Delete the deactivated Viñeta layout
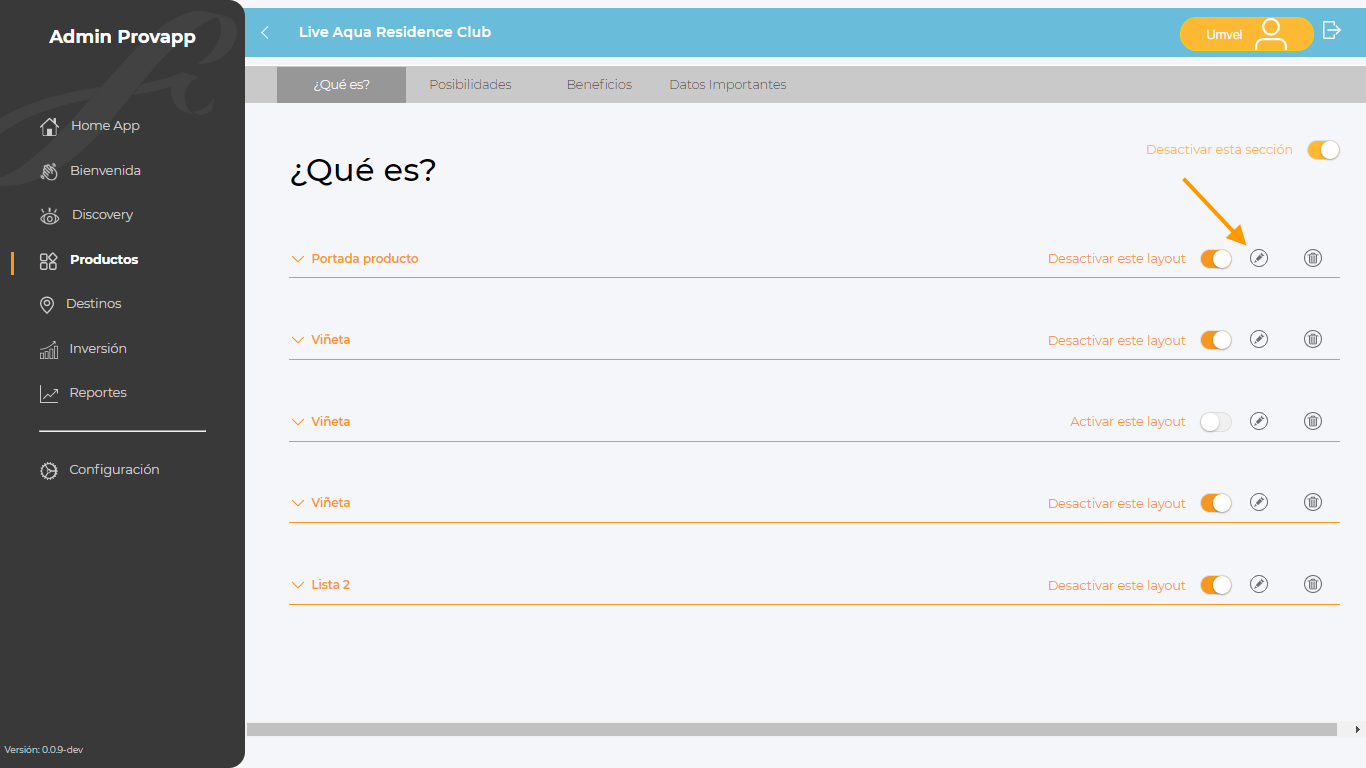The width and height of the screenshot is (1366, 768). tap(1313, 421)
